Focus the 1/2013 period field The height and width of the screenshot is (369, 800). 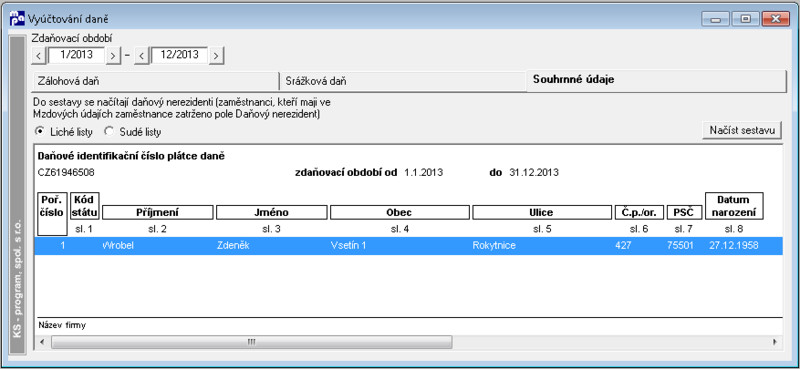coord(76,55)
